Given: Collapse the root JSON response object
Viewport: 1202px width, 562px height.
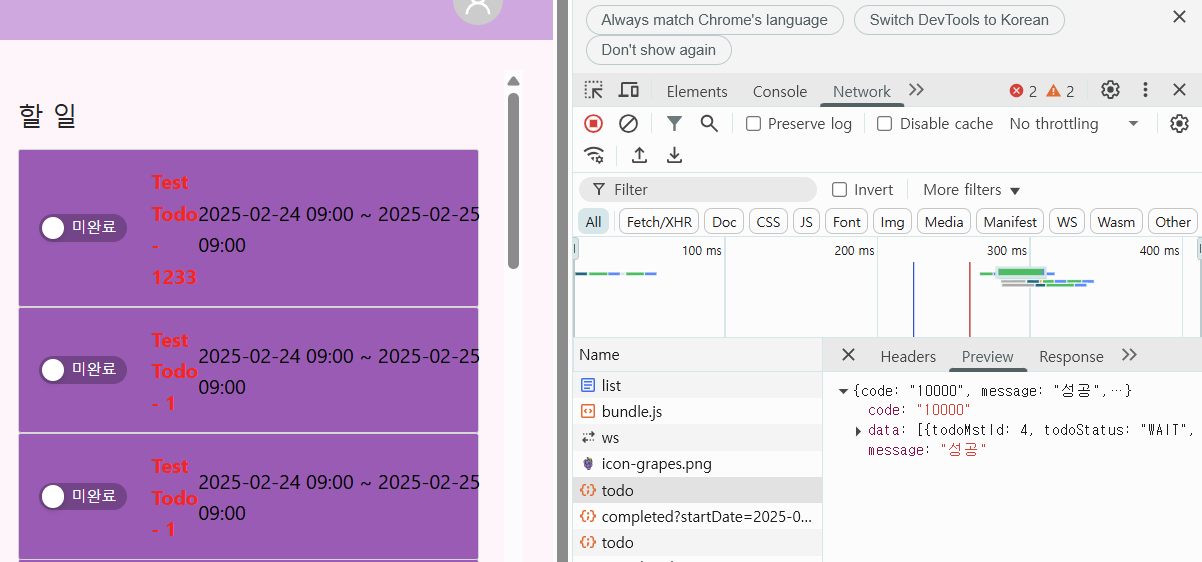Looking at the screenshot, I should coord(843,391).
